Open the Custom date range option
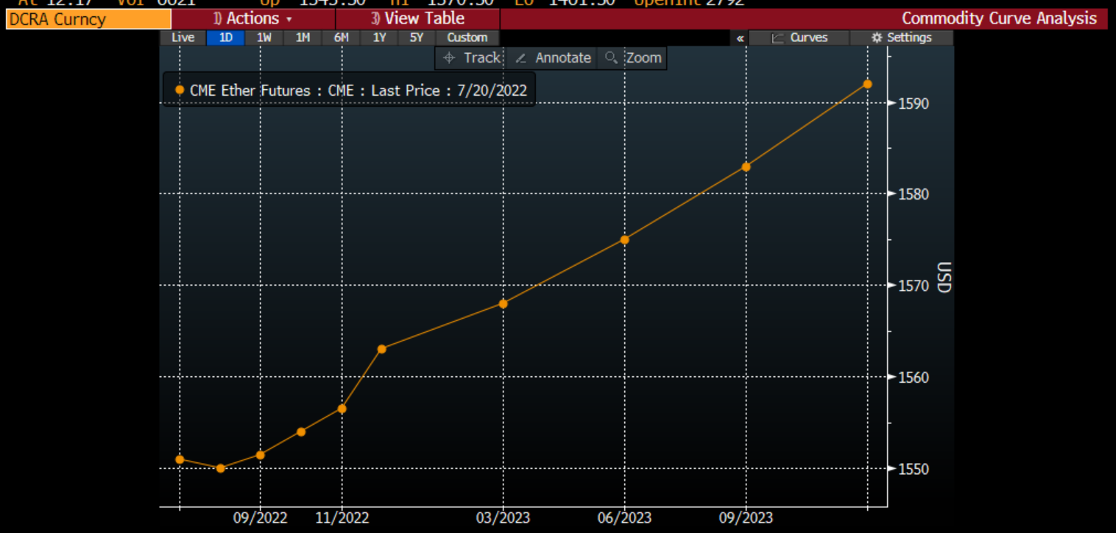 pos(467,37)
